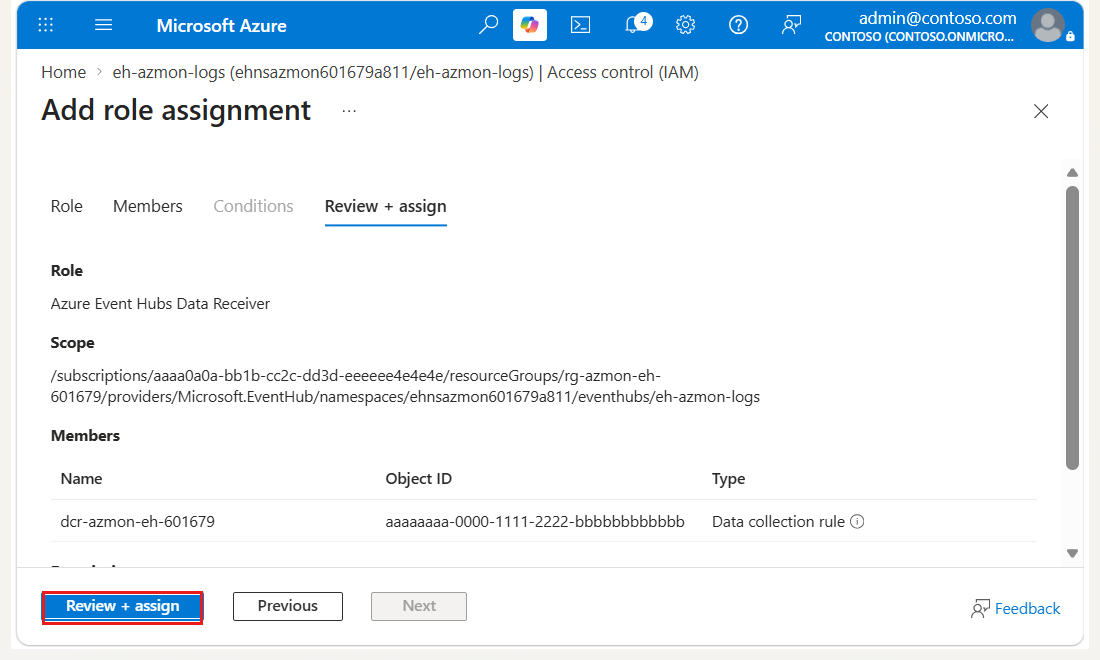Click the disabled Next button
Screen dimensions: 1100x660
tap(419, 607)
